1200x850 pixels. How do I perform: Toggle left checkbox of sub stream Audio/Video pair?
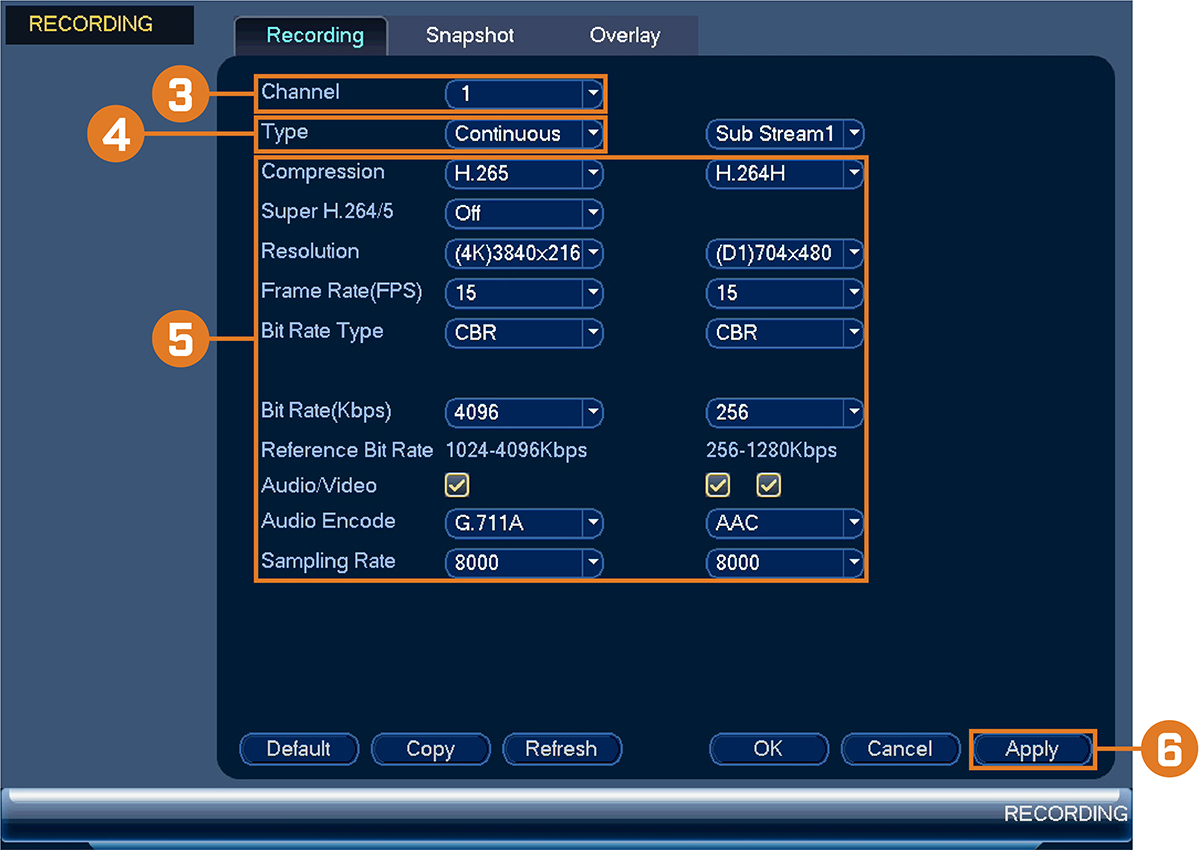pyautogui.click(x=718, y=485)
